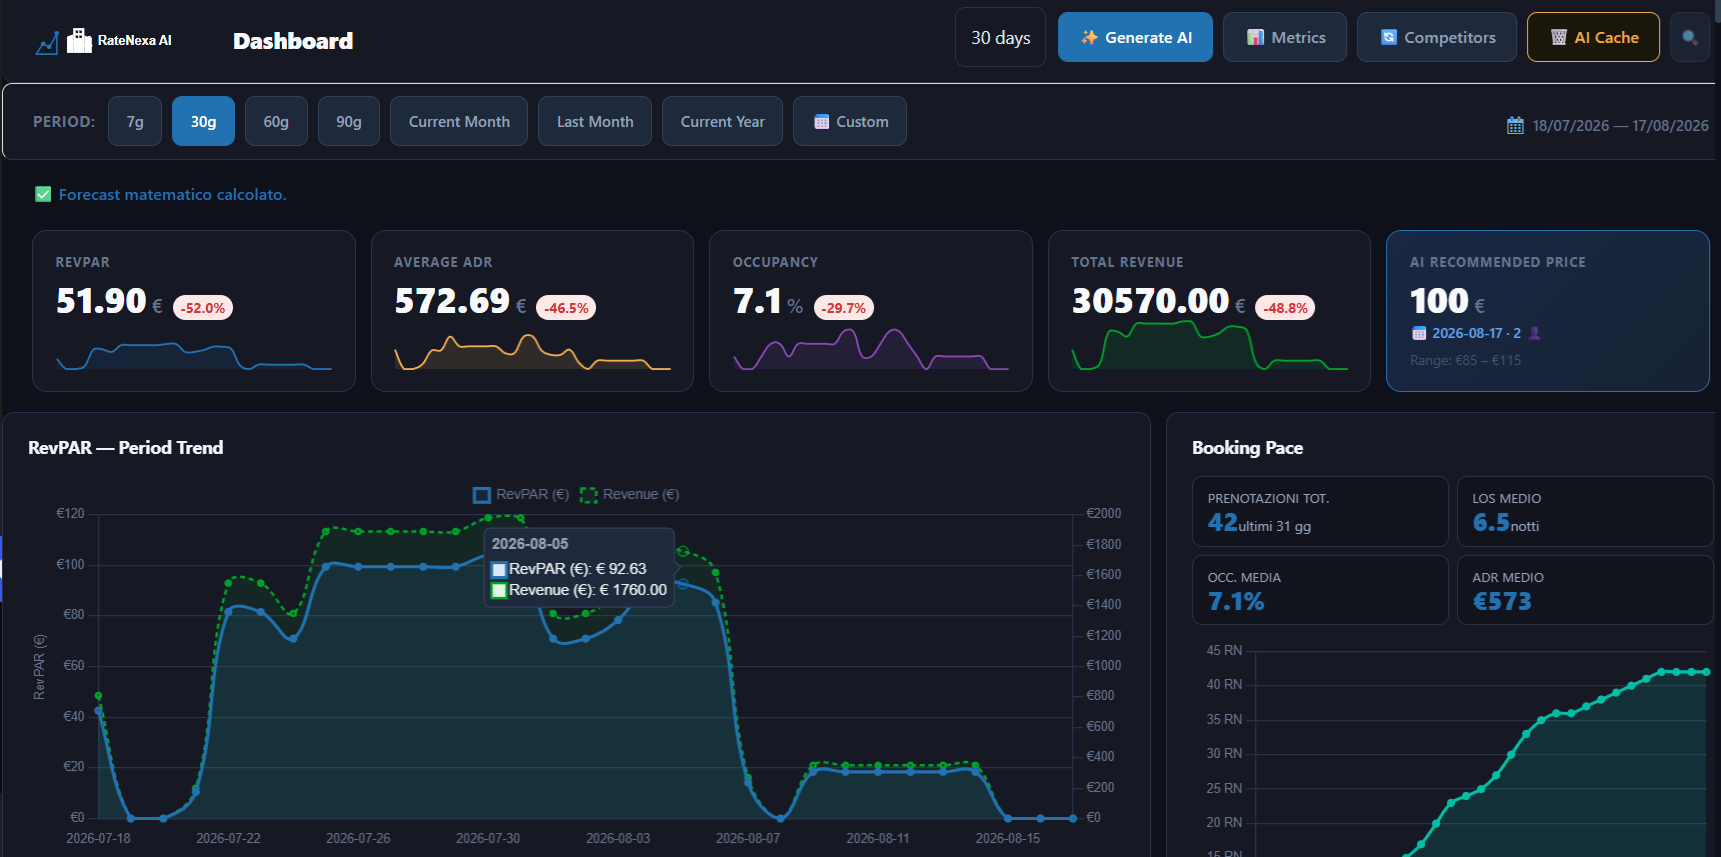
Task: Click the 572.69 Average ADR value
Action: (x=452, y=301)
